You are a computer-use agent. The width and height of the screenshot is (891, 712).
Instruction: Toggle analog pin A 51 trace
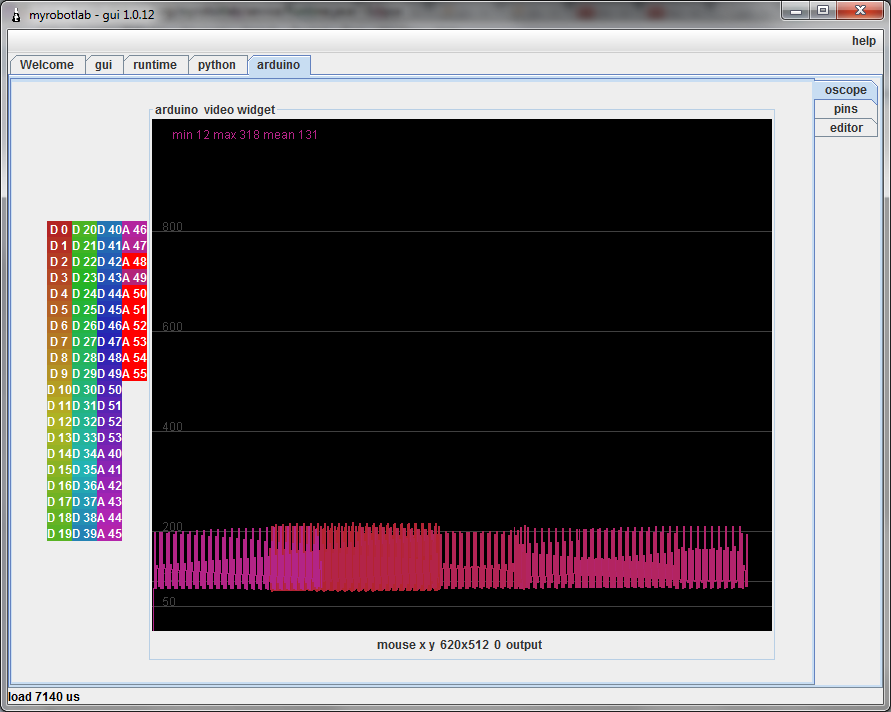pyautogui.click(x=135, y=310)
